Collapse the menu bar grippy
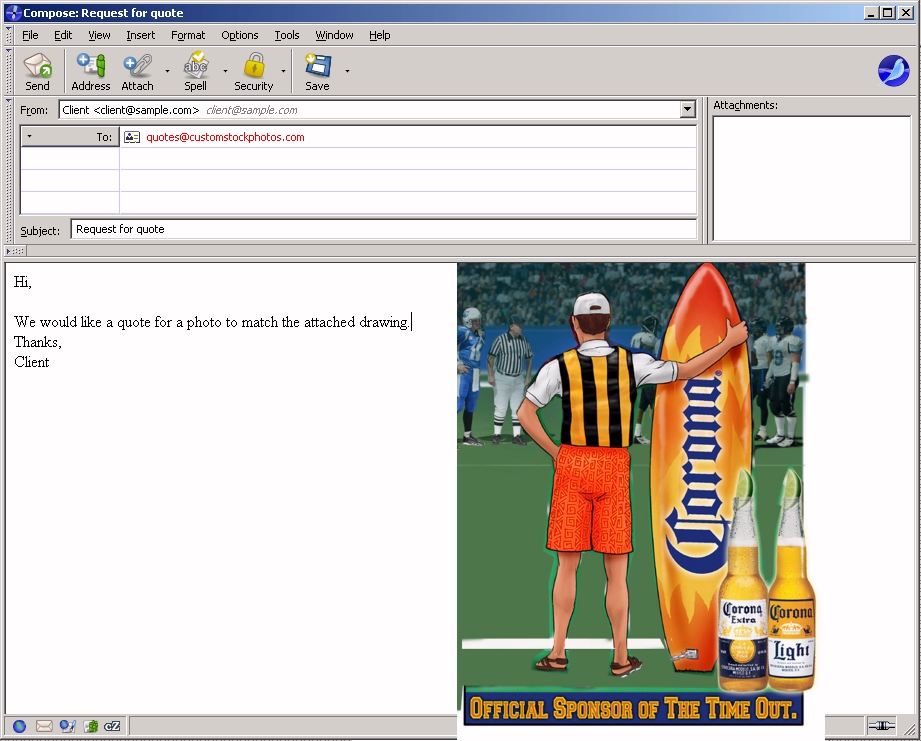Viewport: 921px width, 741px height. click(x=9, y=35)
